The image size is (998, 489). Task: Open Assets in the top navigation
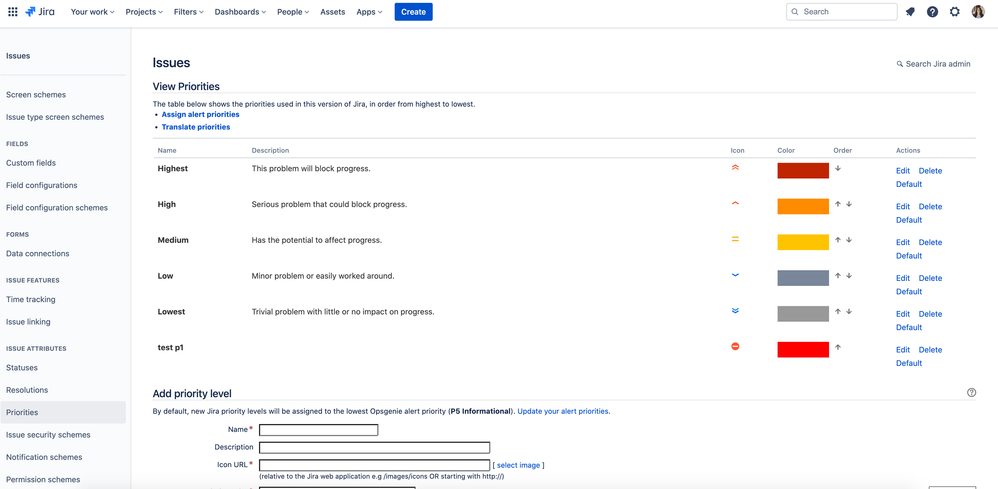pos(333,11)
